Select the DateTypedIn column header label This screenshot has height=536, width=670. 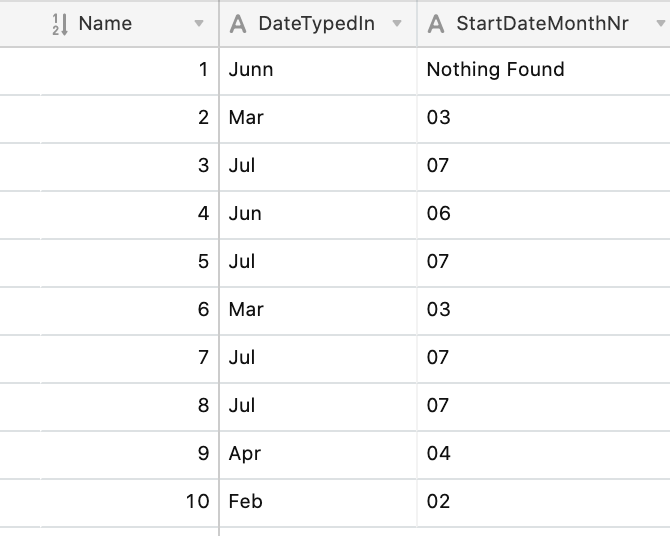317,24
